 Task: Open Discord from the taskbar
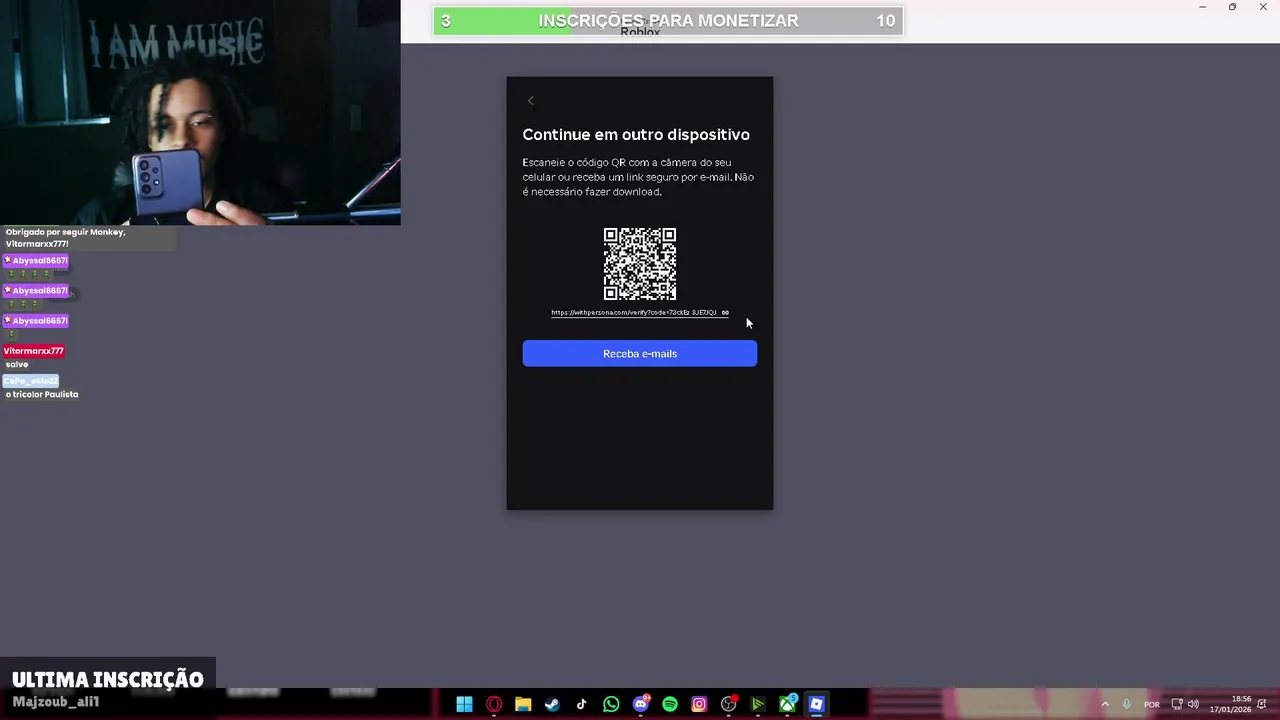click(x=641, y=704)
